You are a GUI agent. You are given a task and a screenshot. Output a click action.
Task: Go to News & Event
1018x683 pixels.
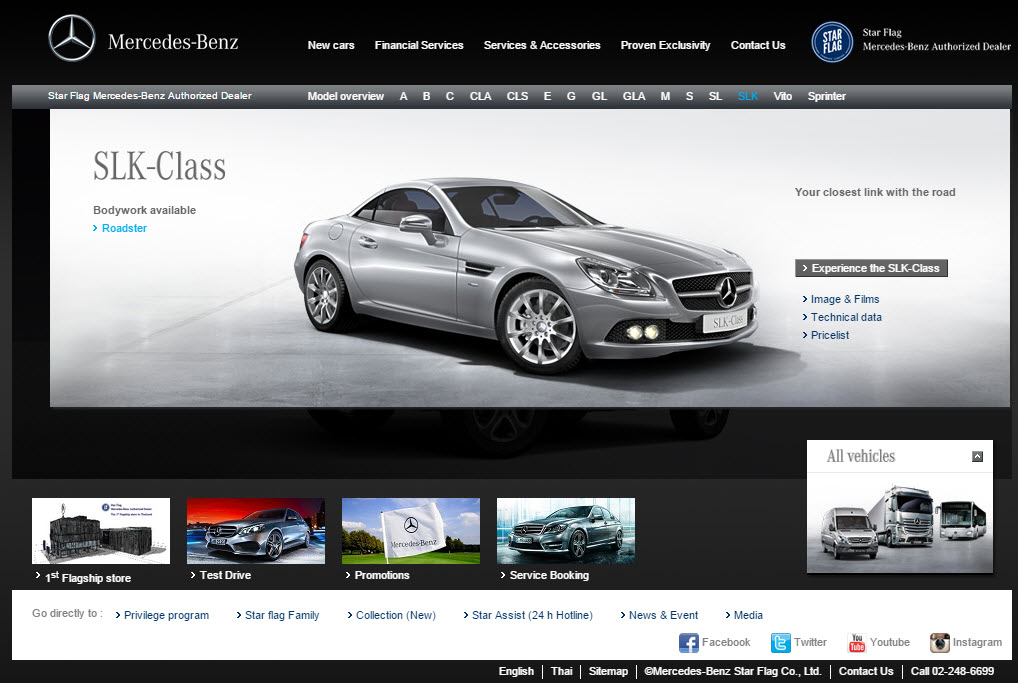(663, 615)
